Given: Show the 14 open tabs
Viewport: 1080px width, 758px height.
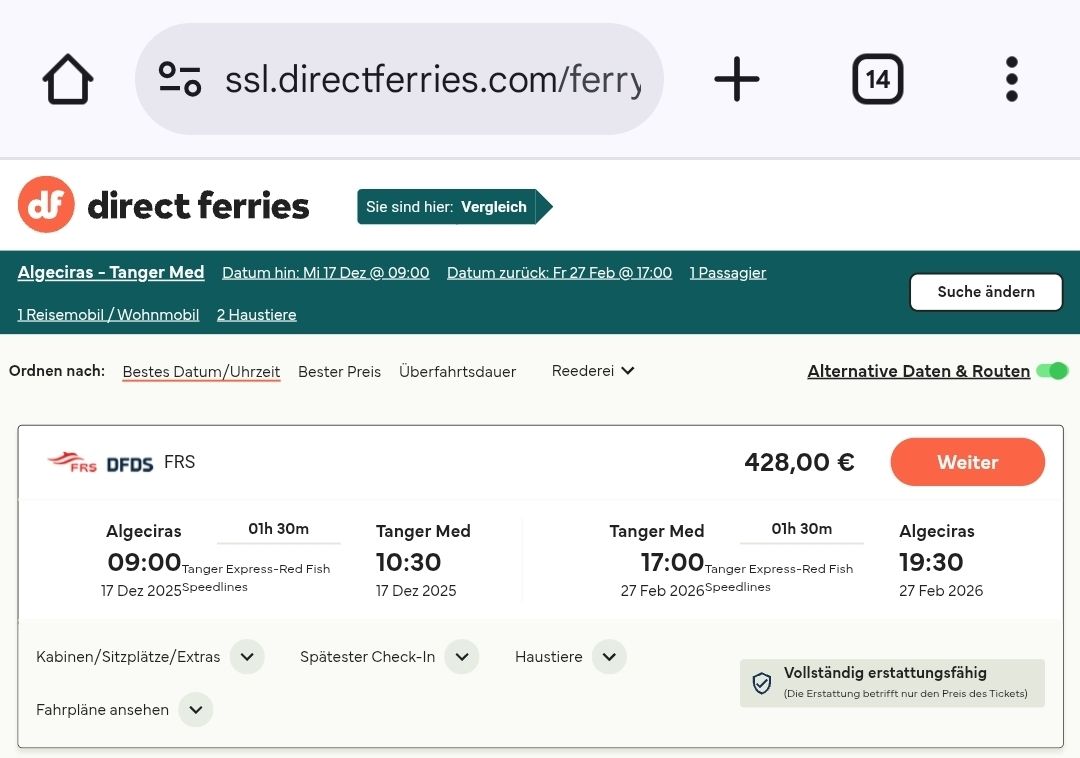Looking at the screenshot, I should 877,80.
